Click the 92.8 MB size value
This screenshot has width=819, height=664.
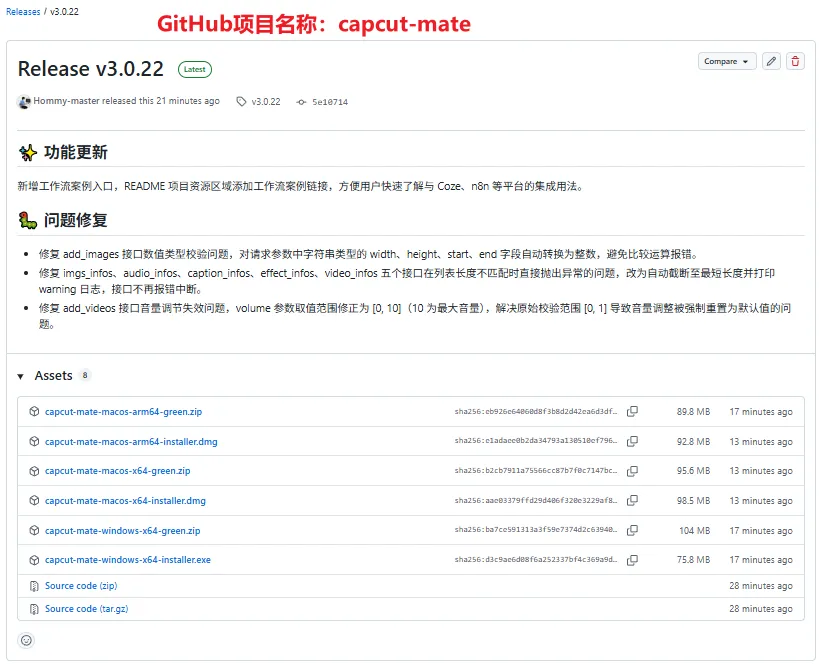pos(693,441)
